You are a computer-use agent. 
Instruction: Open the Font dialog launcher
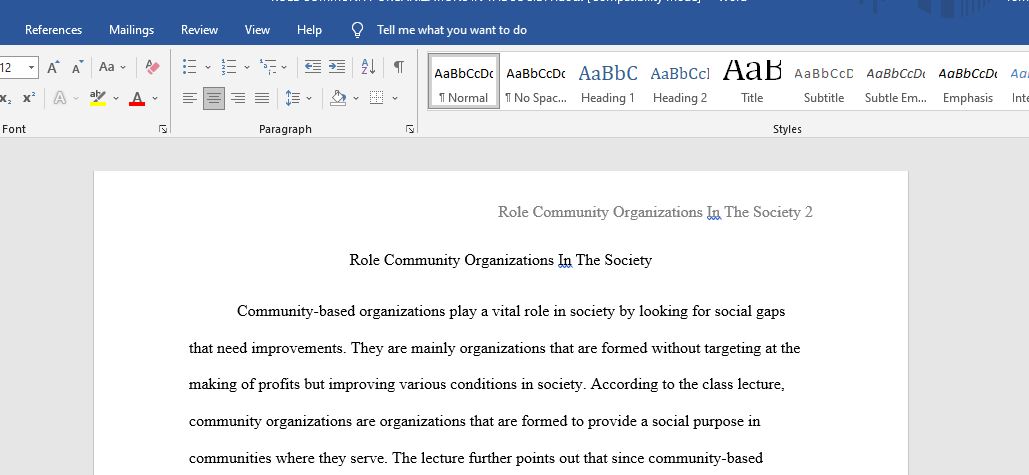[163, 129]
